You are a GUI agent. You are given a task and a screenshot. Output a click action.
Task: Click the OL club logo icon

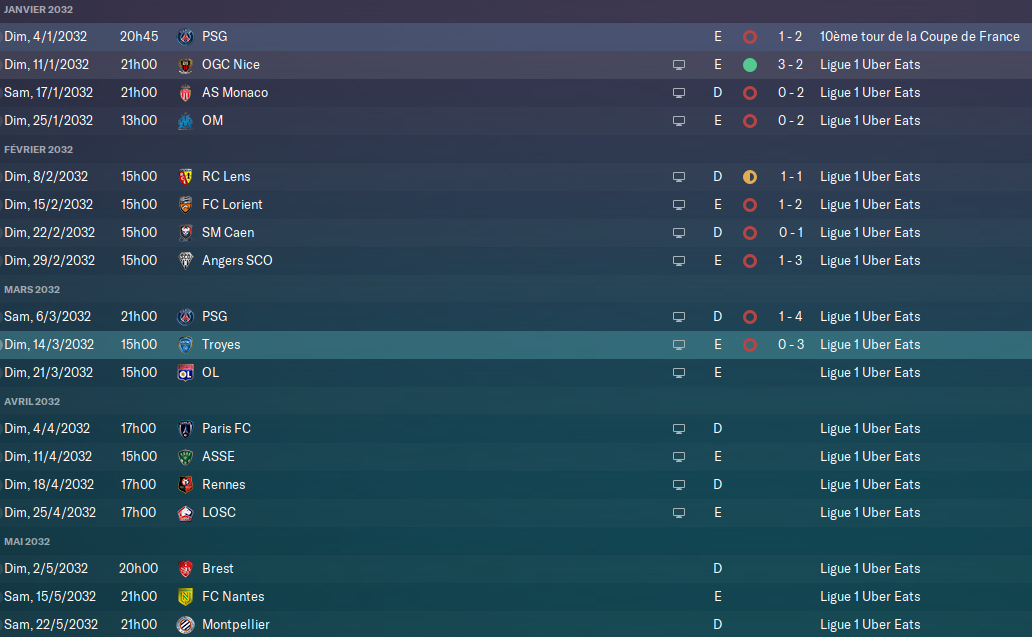coord(184,373)
